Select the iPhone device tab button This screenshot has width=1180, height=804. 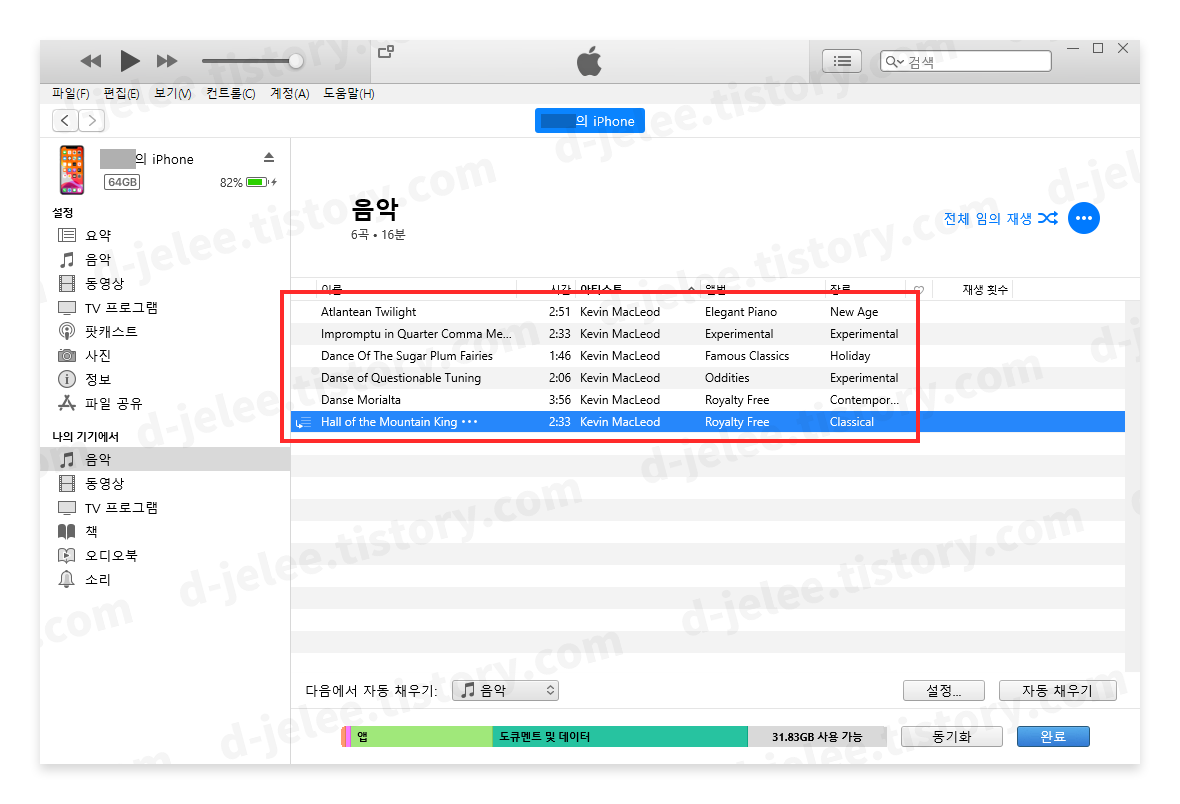pyautogui.click(x=589, y=120)
